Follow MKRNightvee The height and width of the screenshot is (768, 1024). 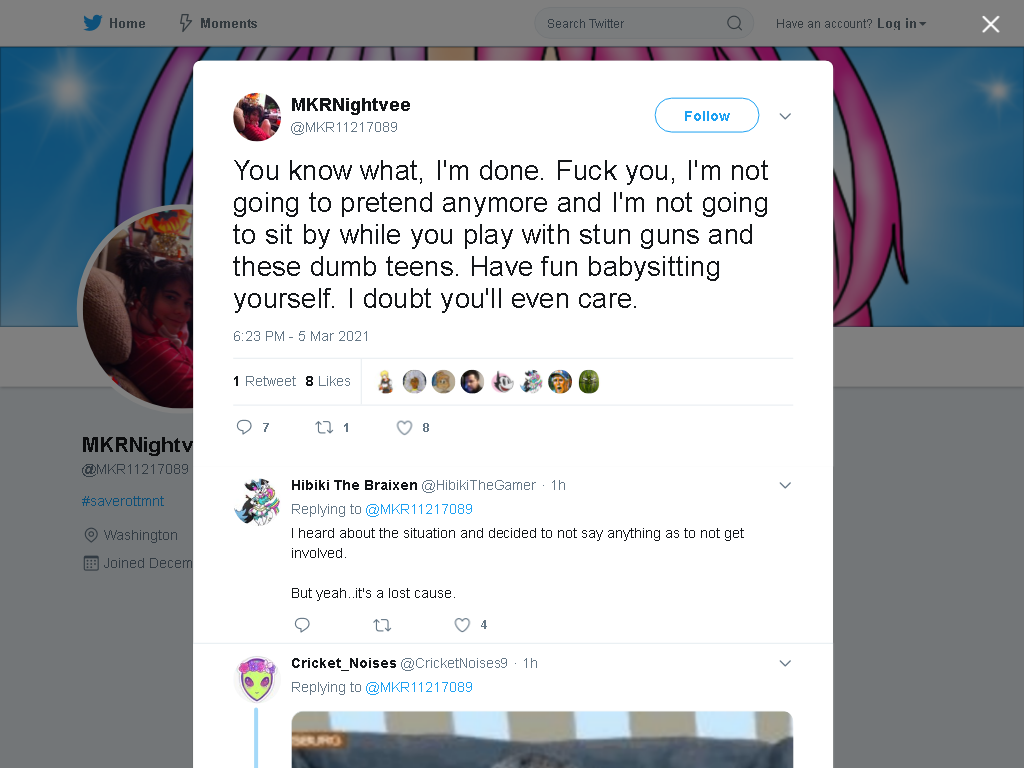(707, 116)
